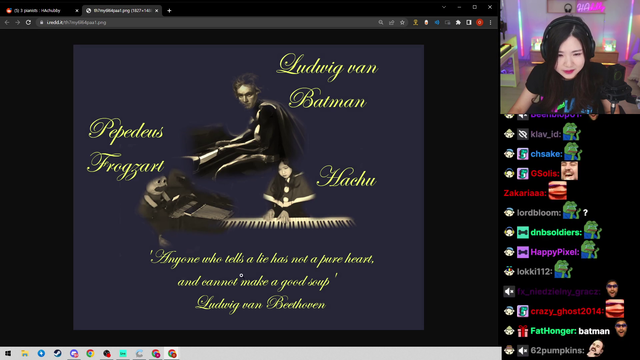The width and height of the screenshot is (640, 360).
Task: Reload the image page
Action: pyautogui.click(x=28, y=22)
